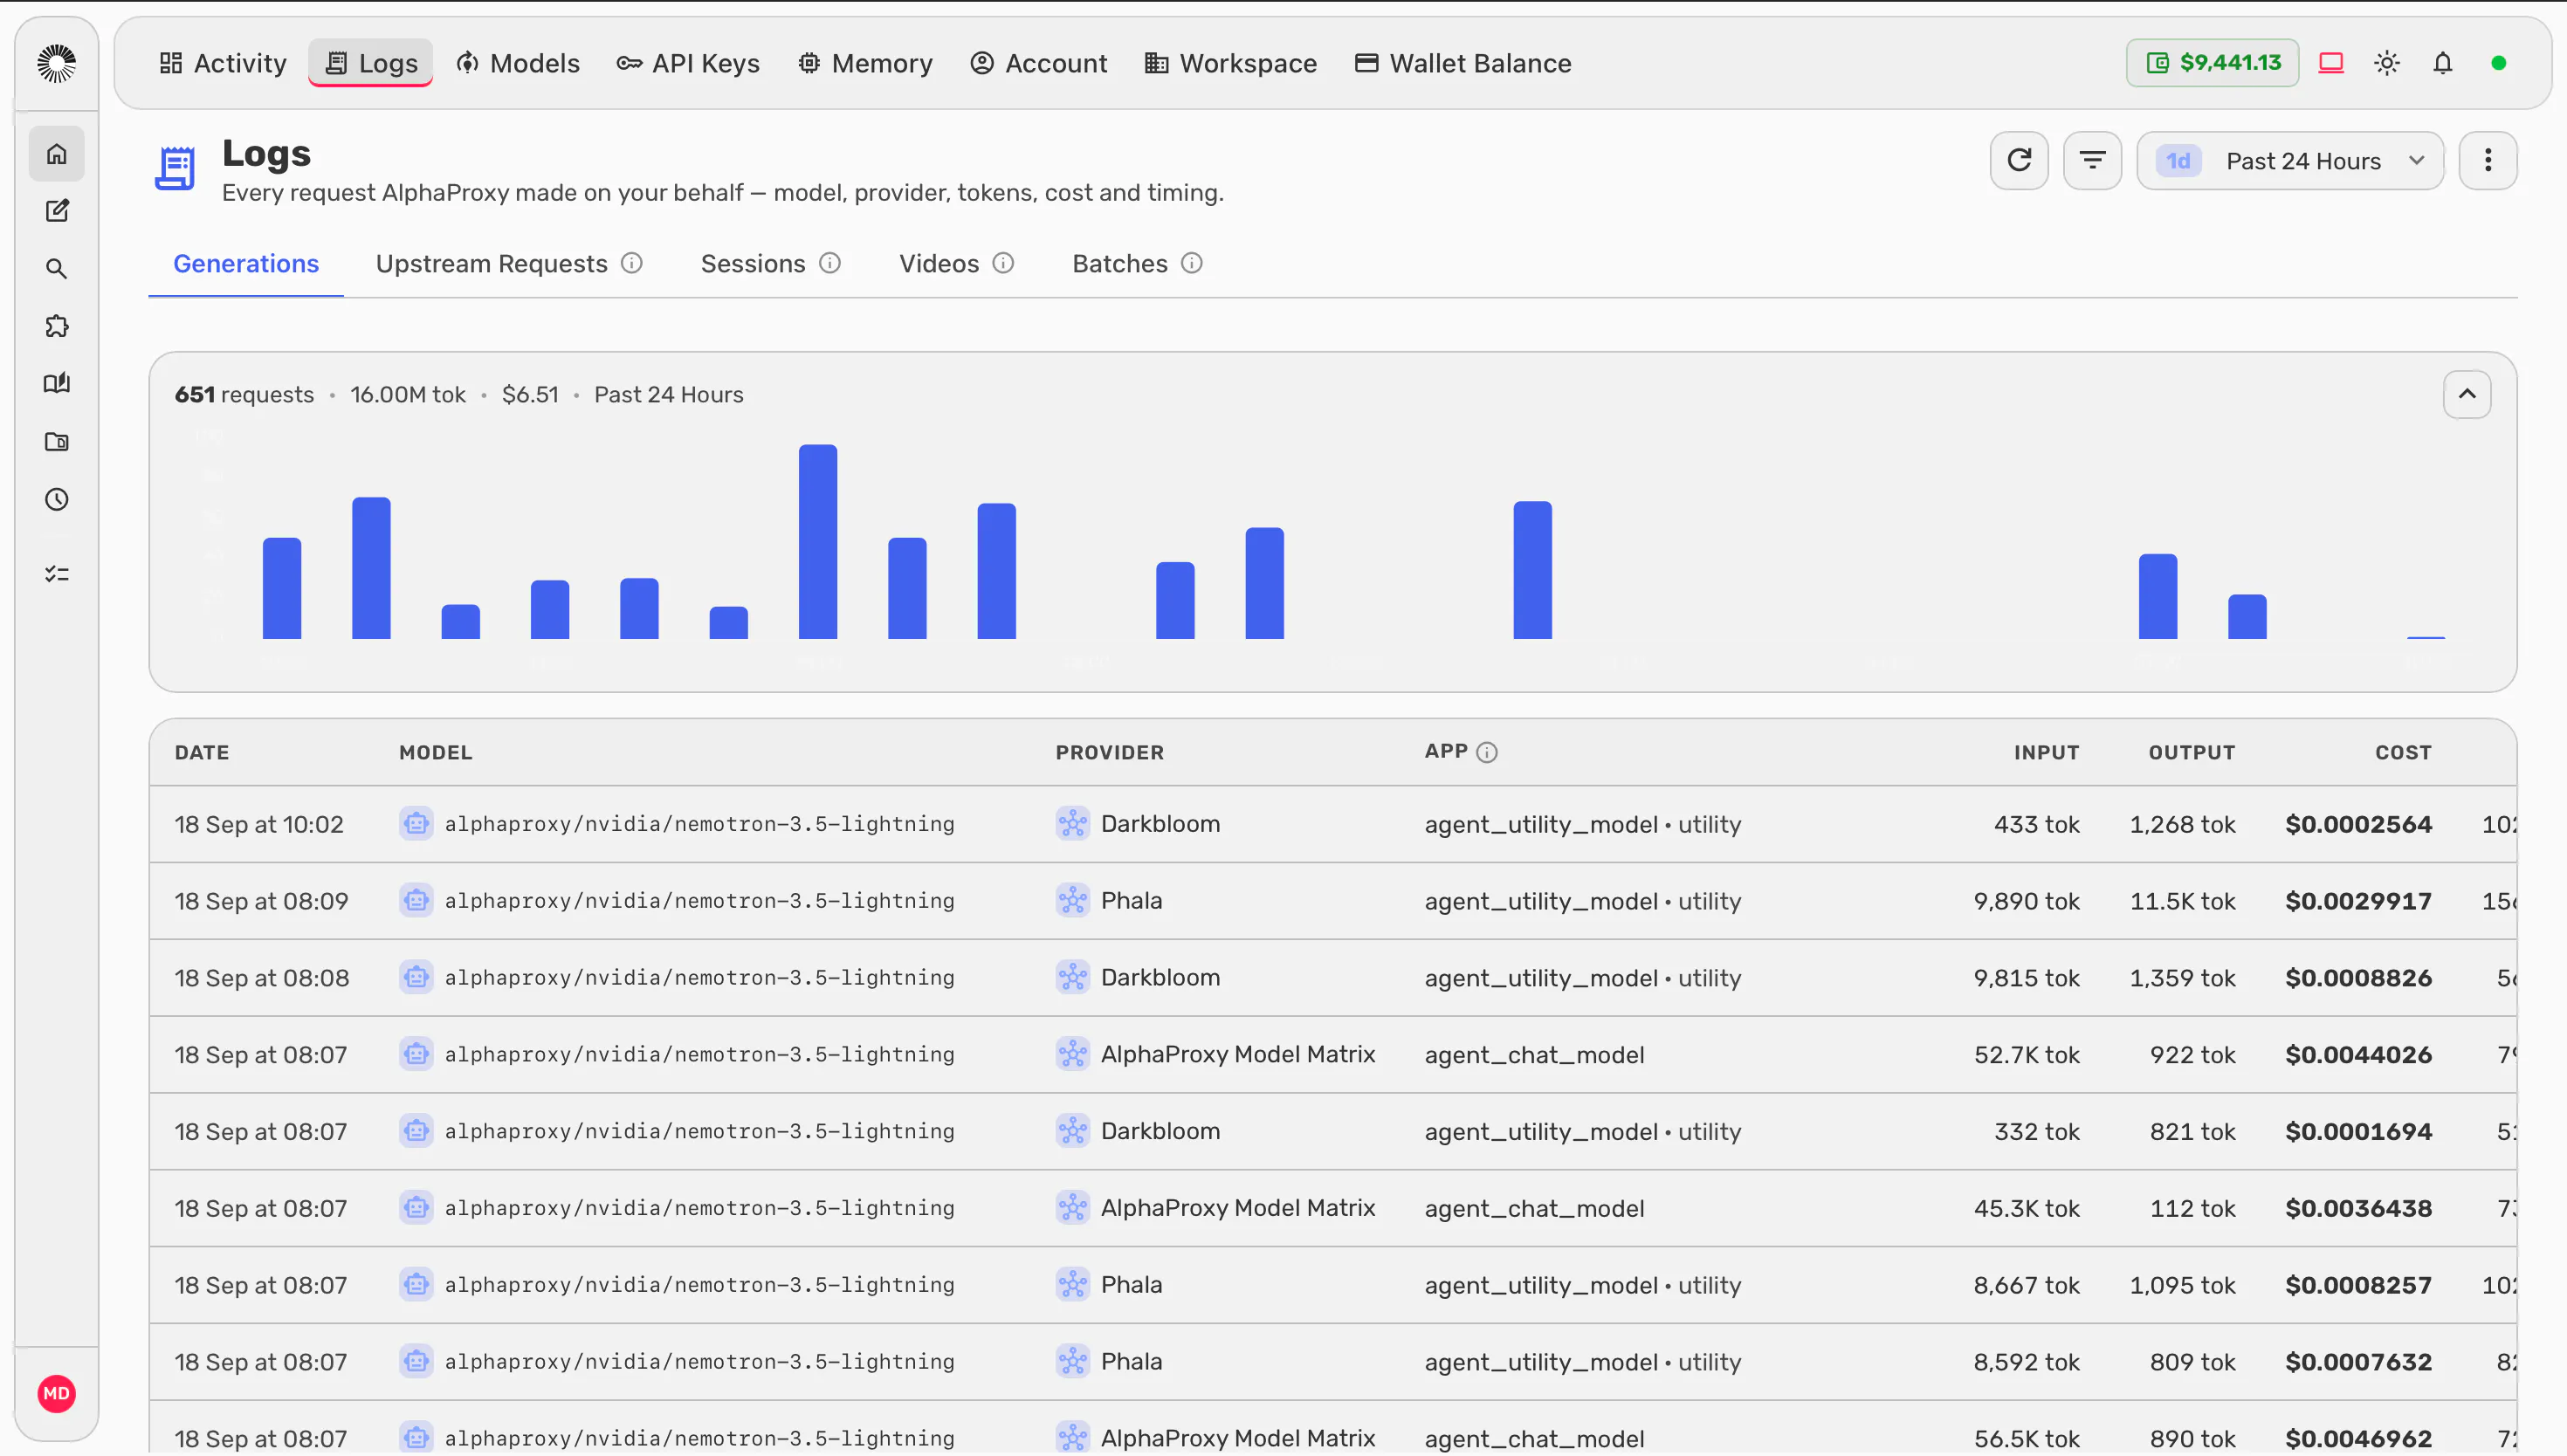Open the notifications bell
Image resolution: width=2567 pixels, height=1456 pixels.
(x=2443, y=63)
